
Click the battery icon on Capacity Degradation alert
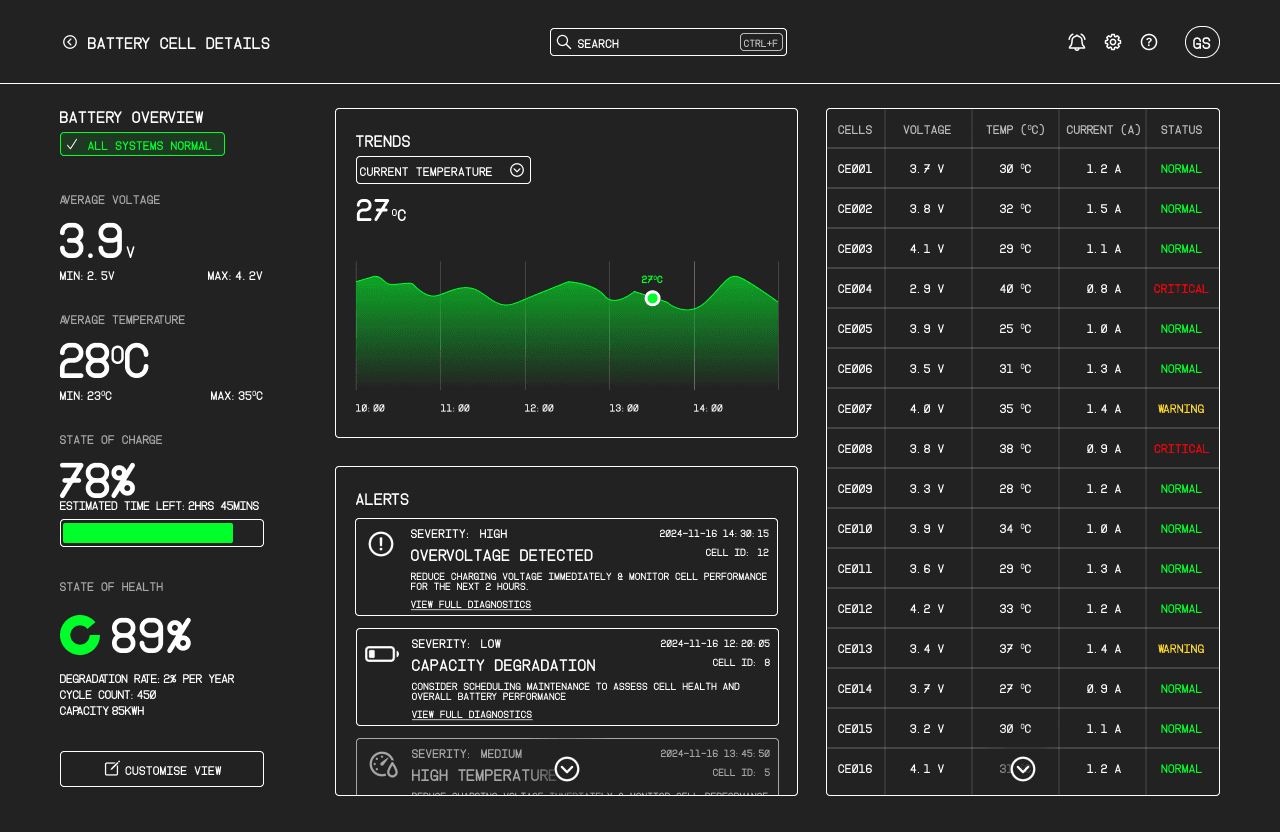pos(382,654)
